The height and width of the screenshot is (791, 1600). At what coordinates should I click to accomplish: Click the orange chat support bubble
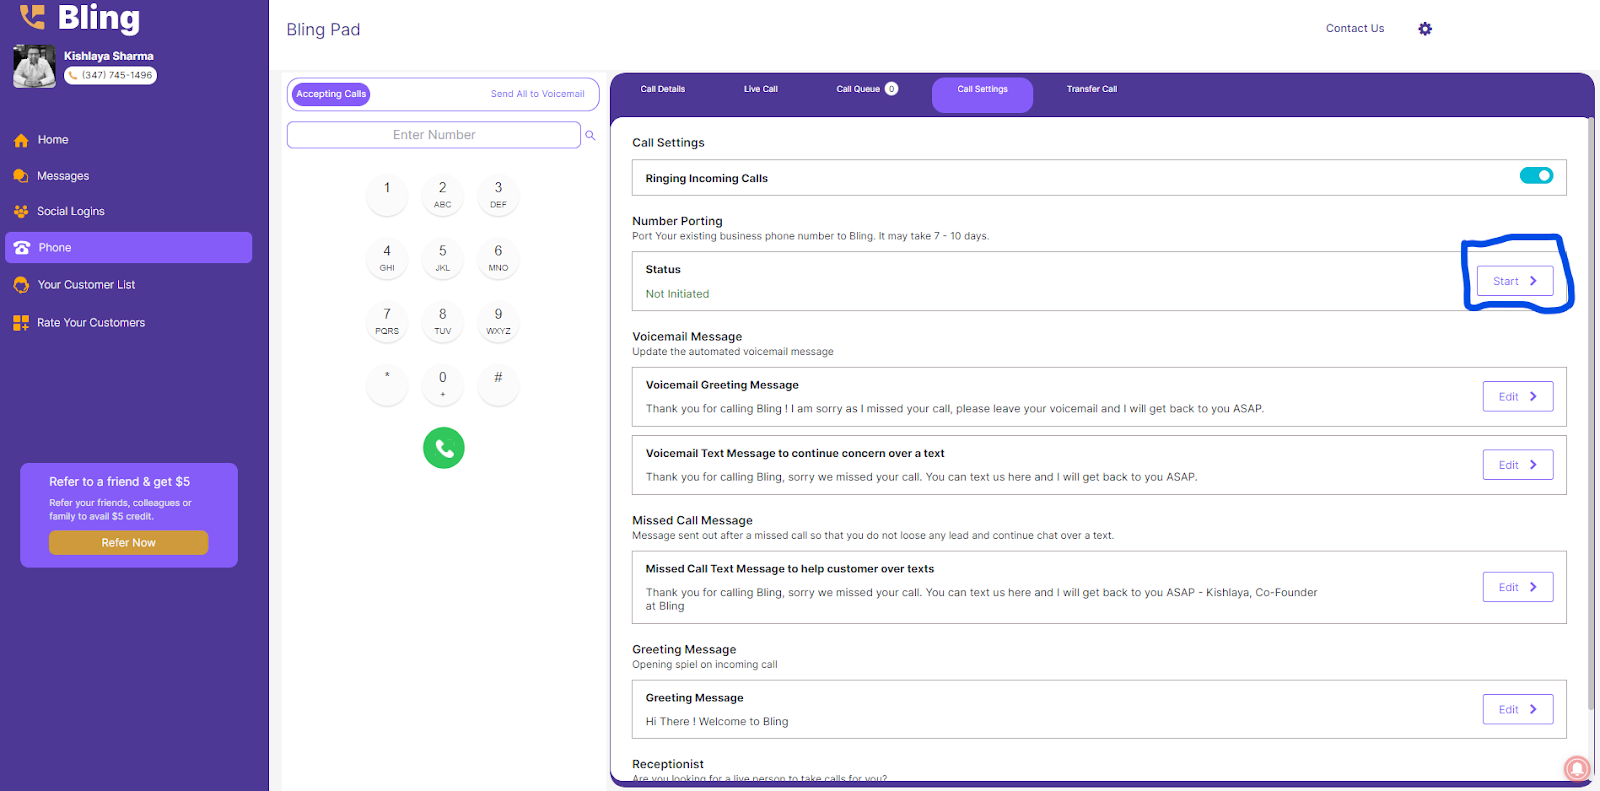[x=1576, y=767]
